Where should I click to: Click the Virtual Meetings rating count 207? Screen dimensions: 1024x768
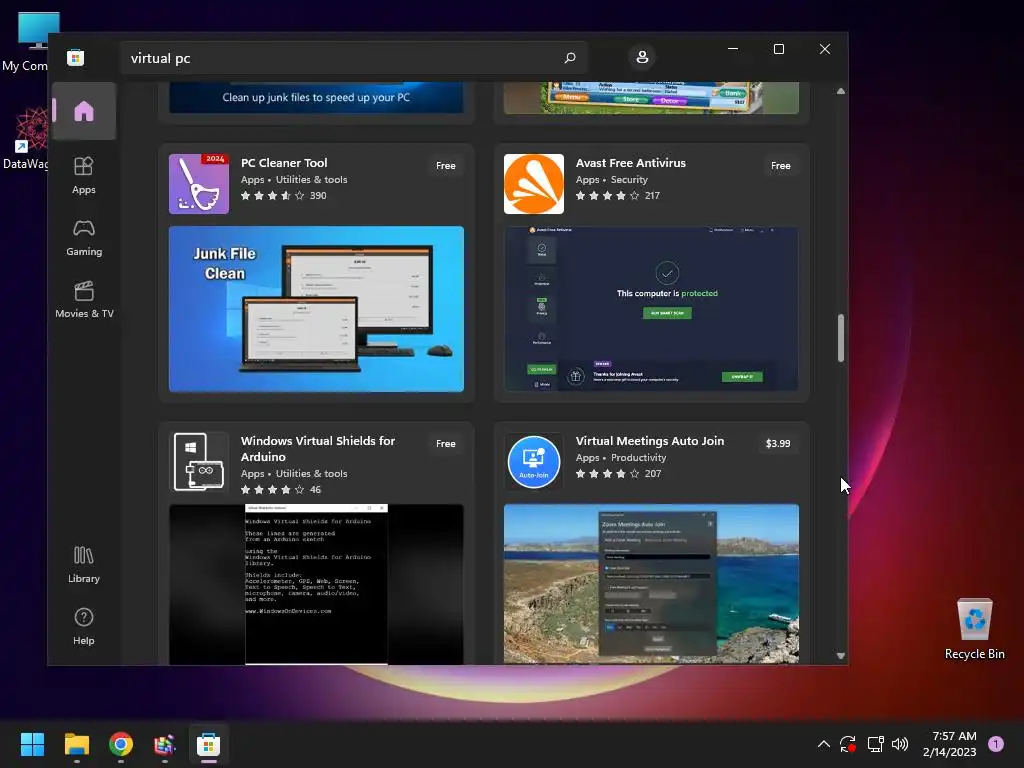click(x=653, y=473)
